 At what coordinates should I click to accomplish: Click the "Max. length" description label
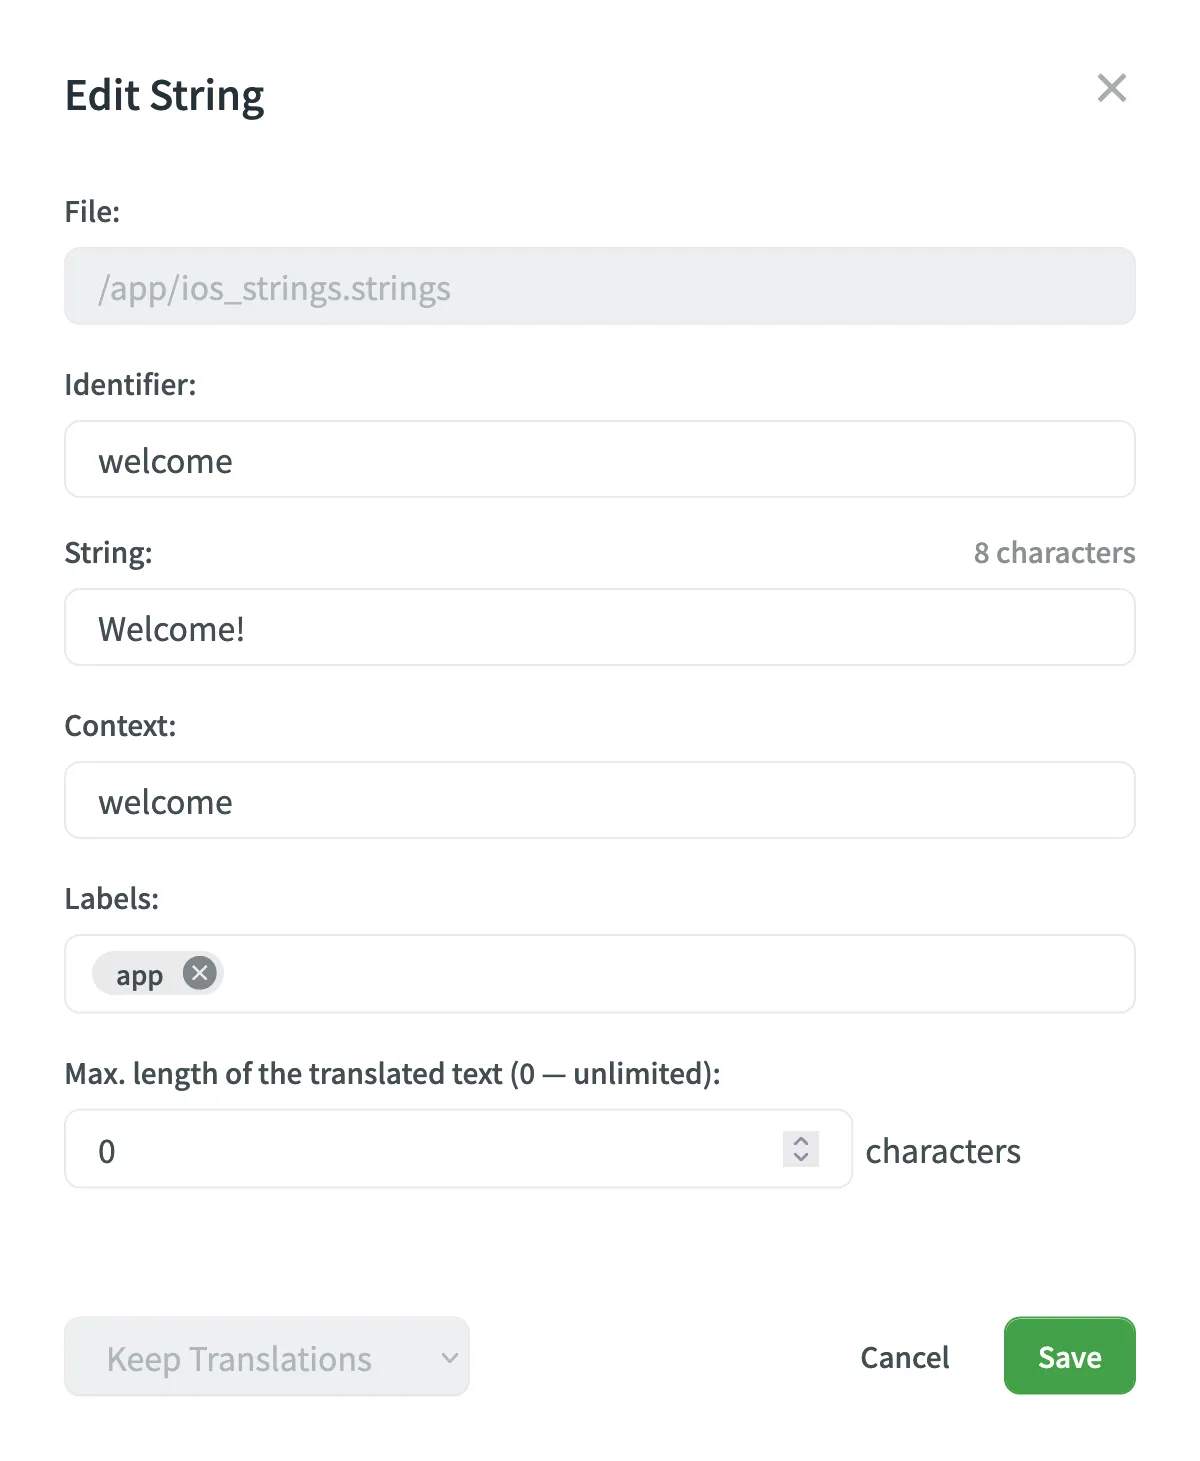[392, 1074]
